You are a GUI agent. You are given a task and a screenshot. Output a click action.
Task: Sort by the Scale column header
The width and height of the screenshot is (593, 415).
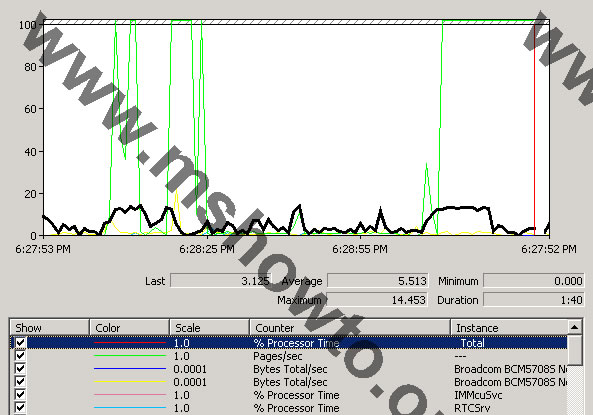tap(210, 328)
